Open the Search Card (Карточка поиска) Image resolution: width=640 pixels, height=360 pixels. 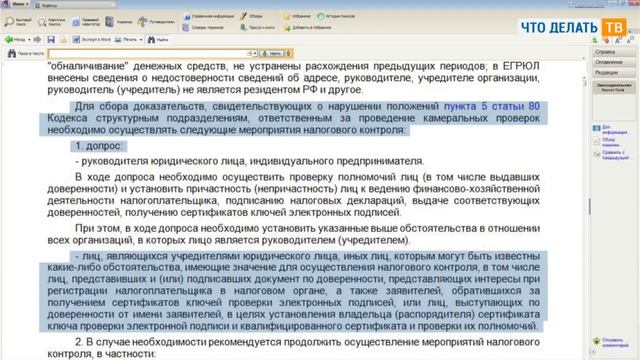tap(51, 22)
